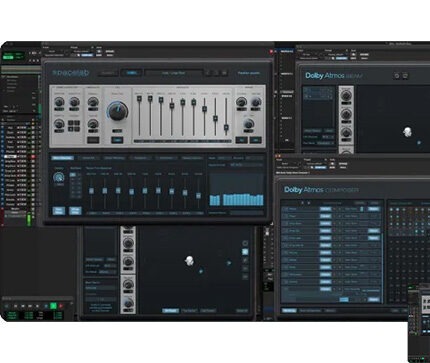Click the red record-arm indicator in the track list
Image resolution: width=430 pixels, height=363 pixels.
tap(33, 156)
